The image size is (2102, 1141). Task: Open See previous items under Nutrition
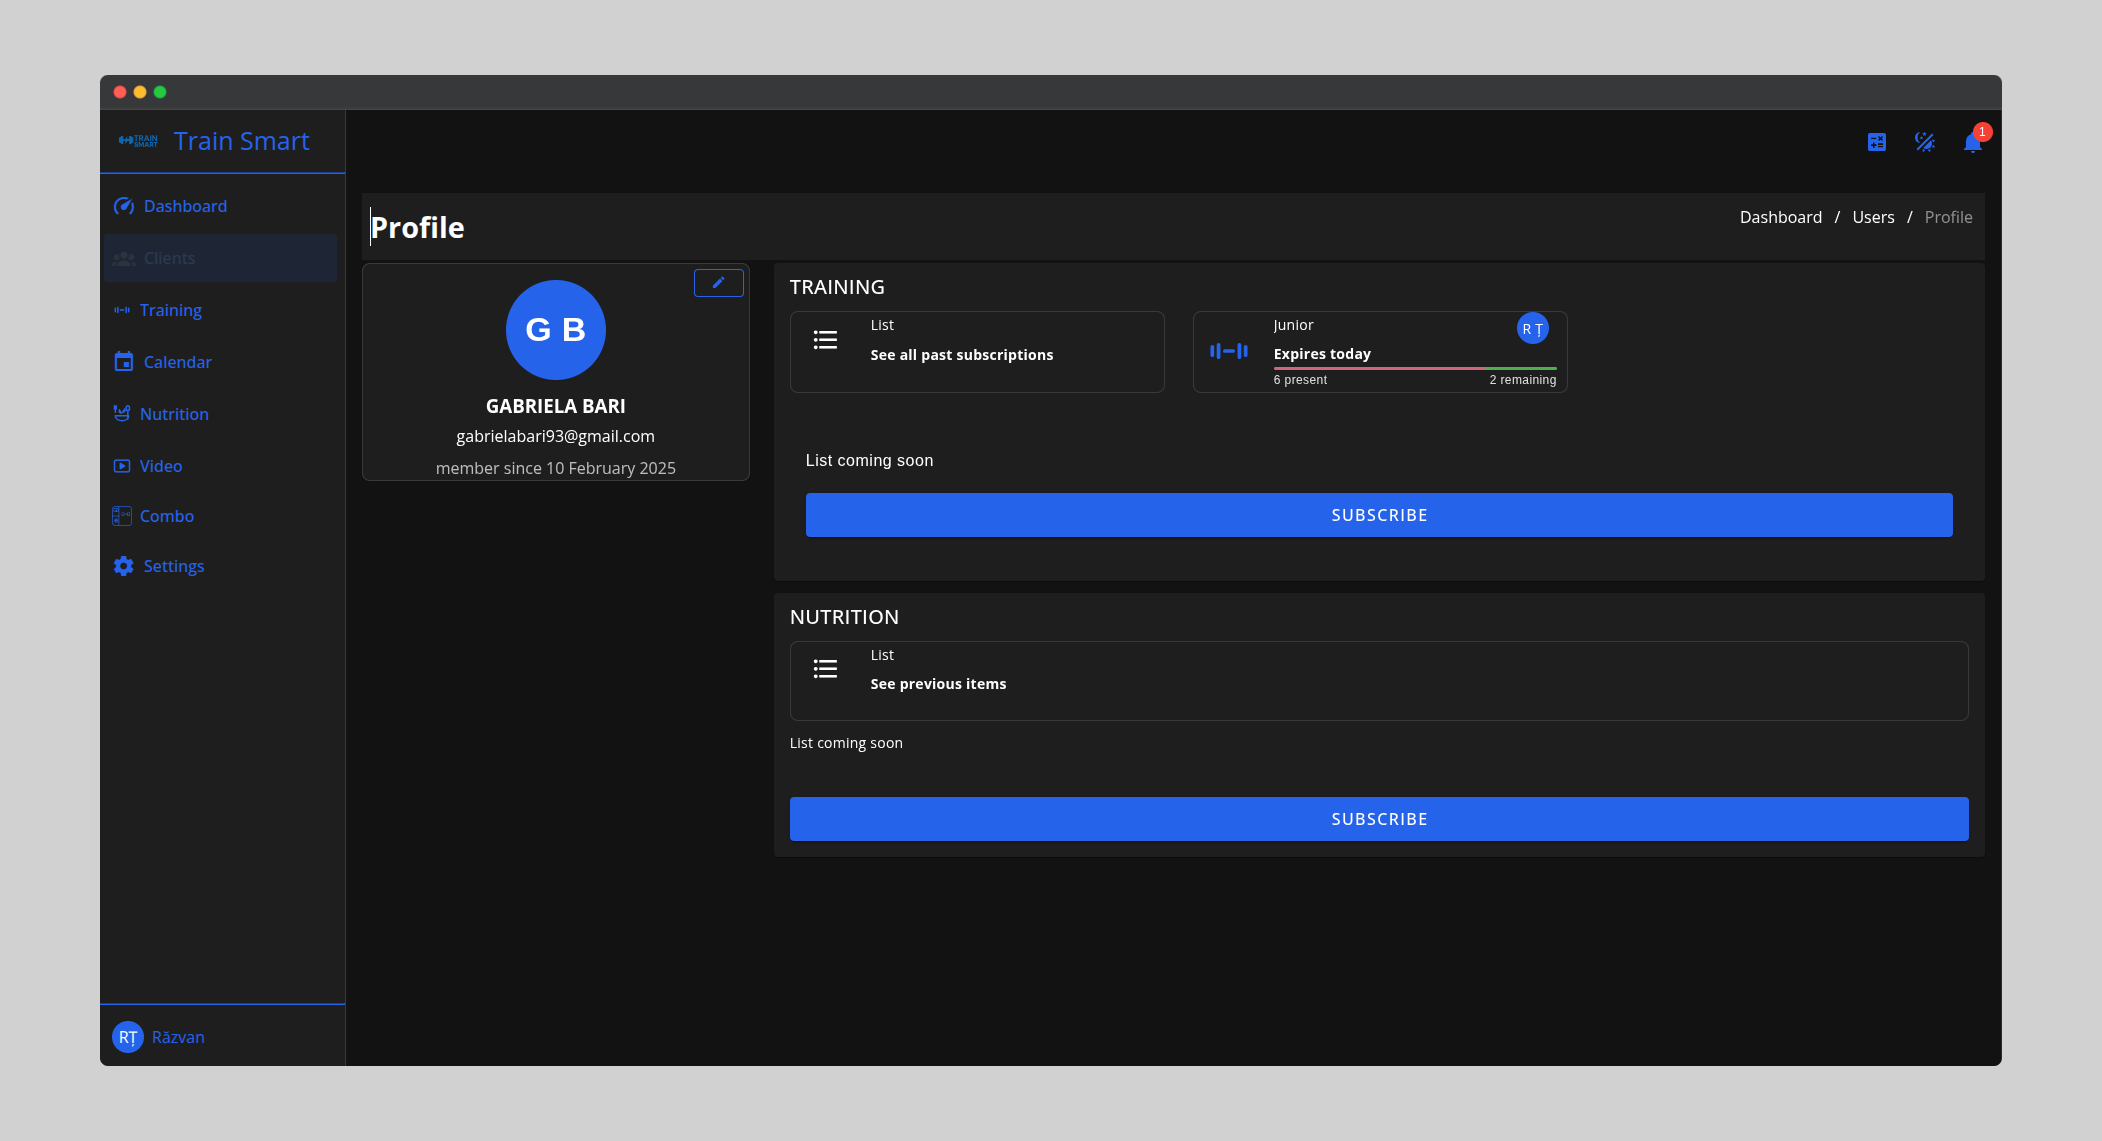coord(938,684)
